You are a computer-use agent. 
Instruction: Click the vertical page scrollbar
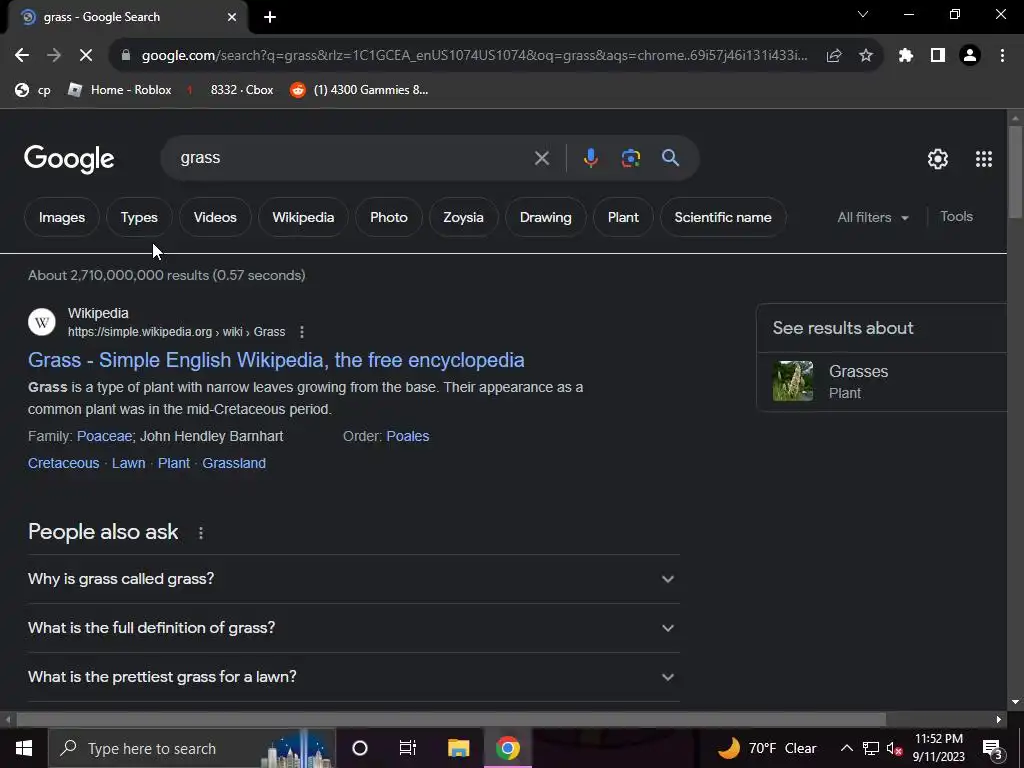coord(1014,172)
